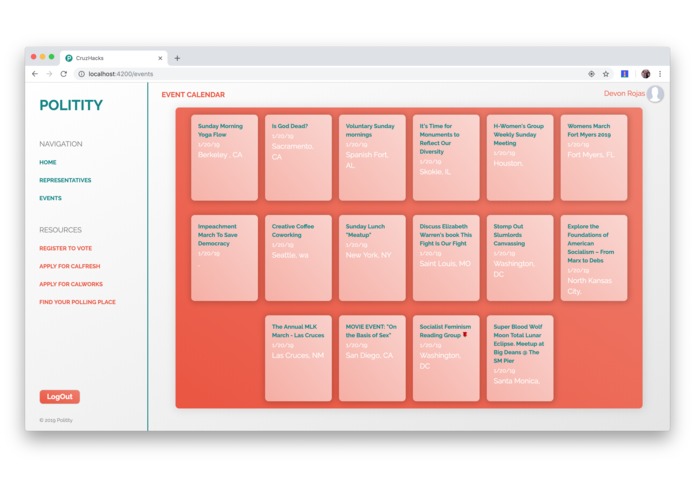Click the NAVIGATION section label
This screenshot has width=695, height=494.
[61, 144]
